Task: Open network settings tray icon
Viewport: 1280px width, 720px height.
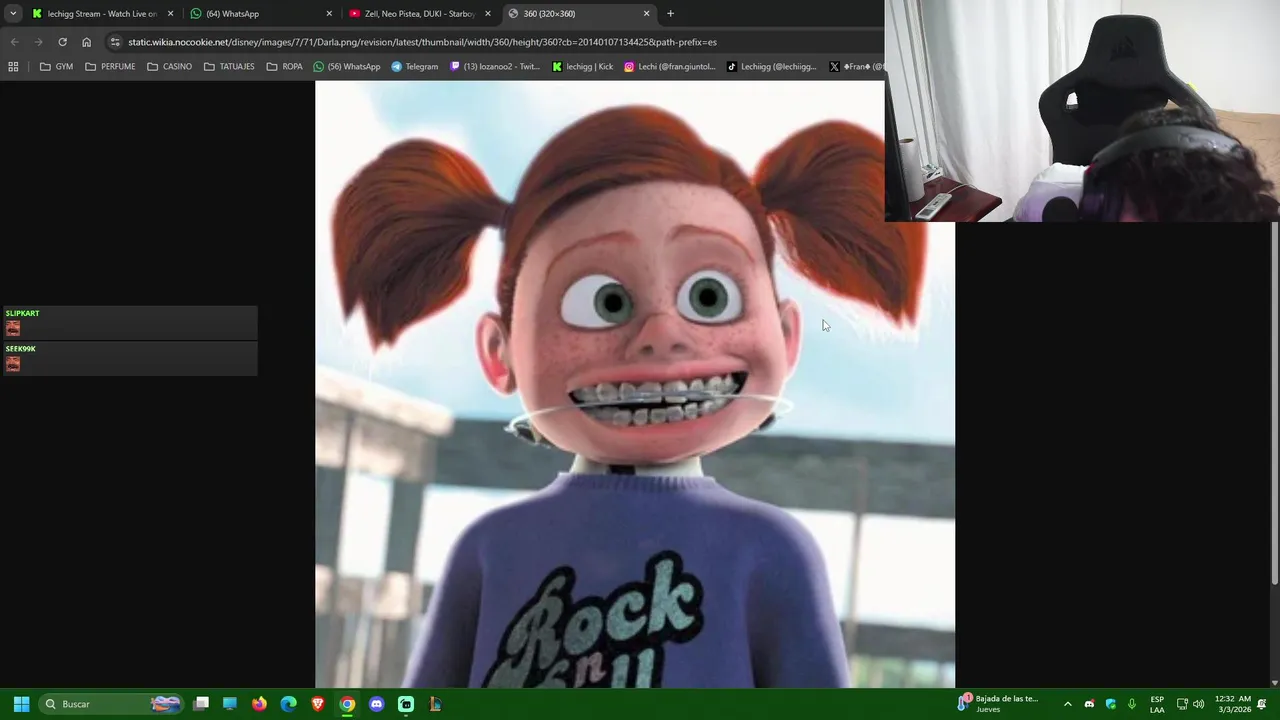Action: click(x=1182, y=704)
